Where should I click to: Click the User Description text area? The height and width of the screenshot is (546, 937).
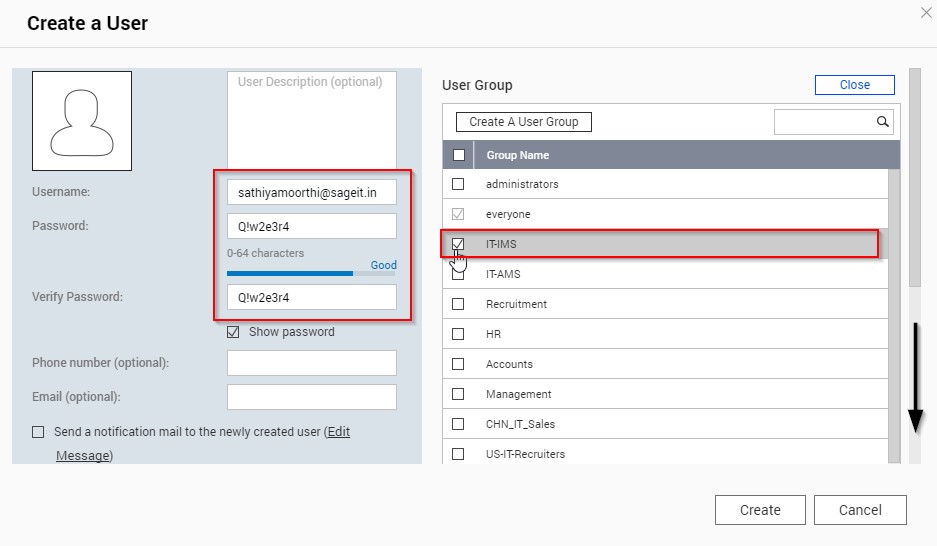pos(311,120)
